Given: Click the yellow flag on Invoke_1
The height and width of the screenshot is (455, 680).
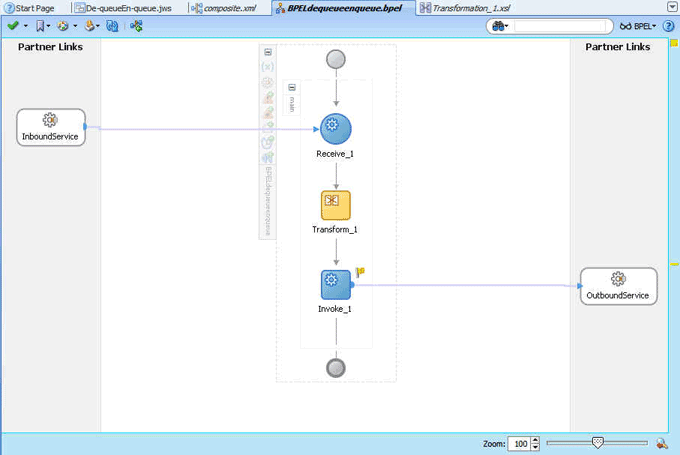Looking at the screenshot, I should [360, 272].
